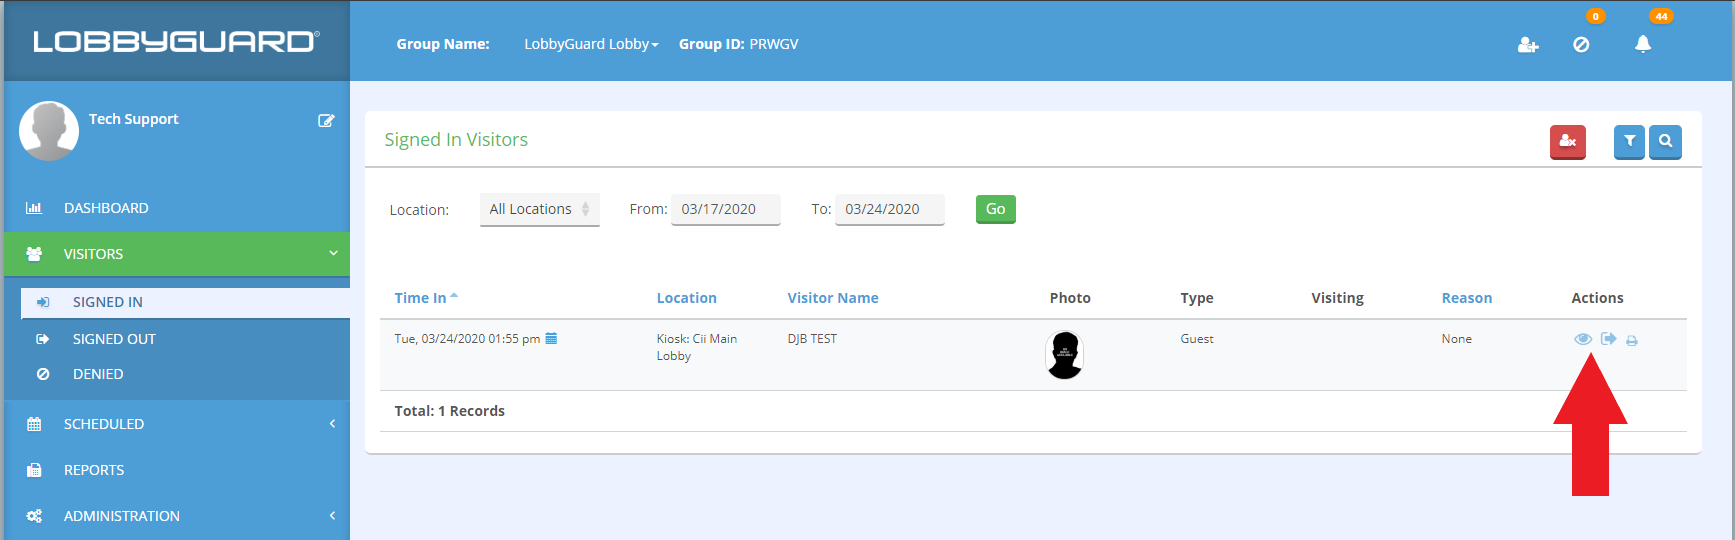Viewport: 1735px width, 540px height.
Task: Open the LobbyGuard Lobby group dropdown
Action: pyautogui.click(x=591, y=44)
